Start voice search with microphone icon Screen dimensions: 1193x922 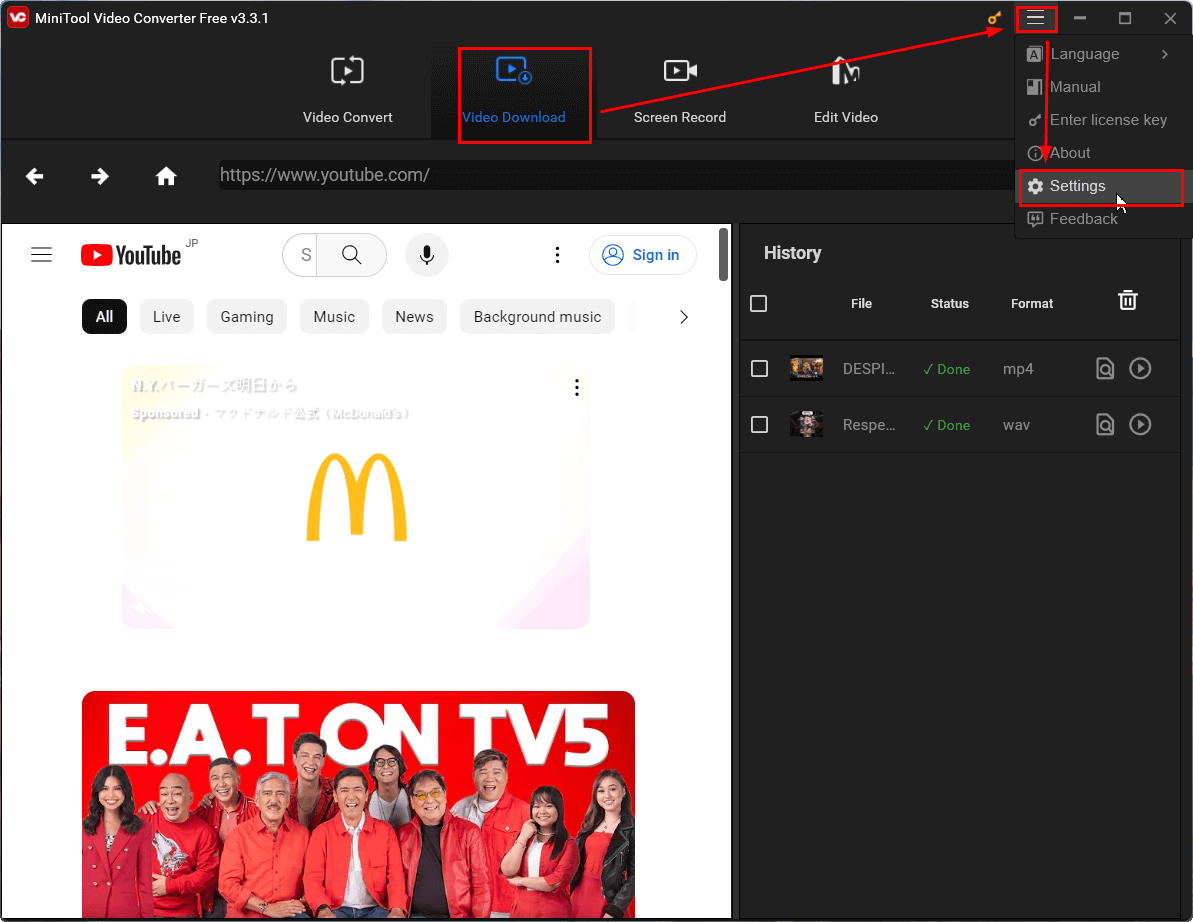pos(427,255)
